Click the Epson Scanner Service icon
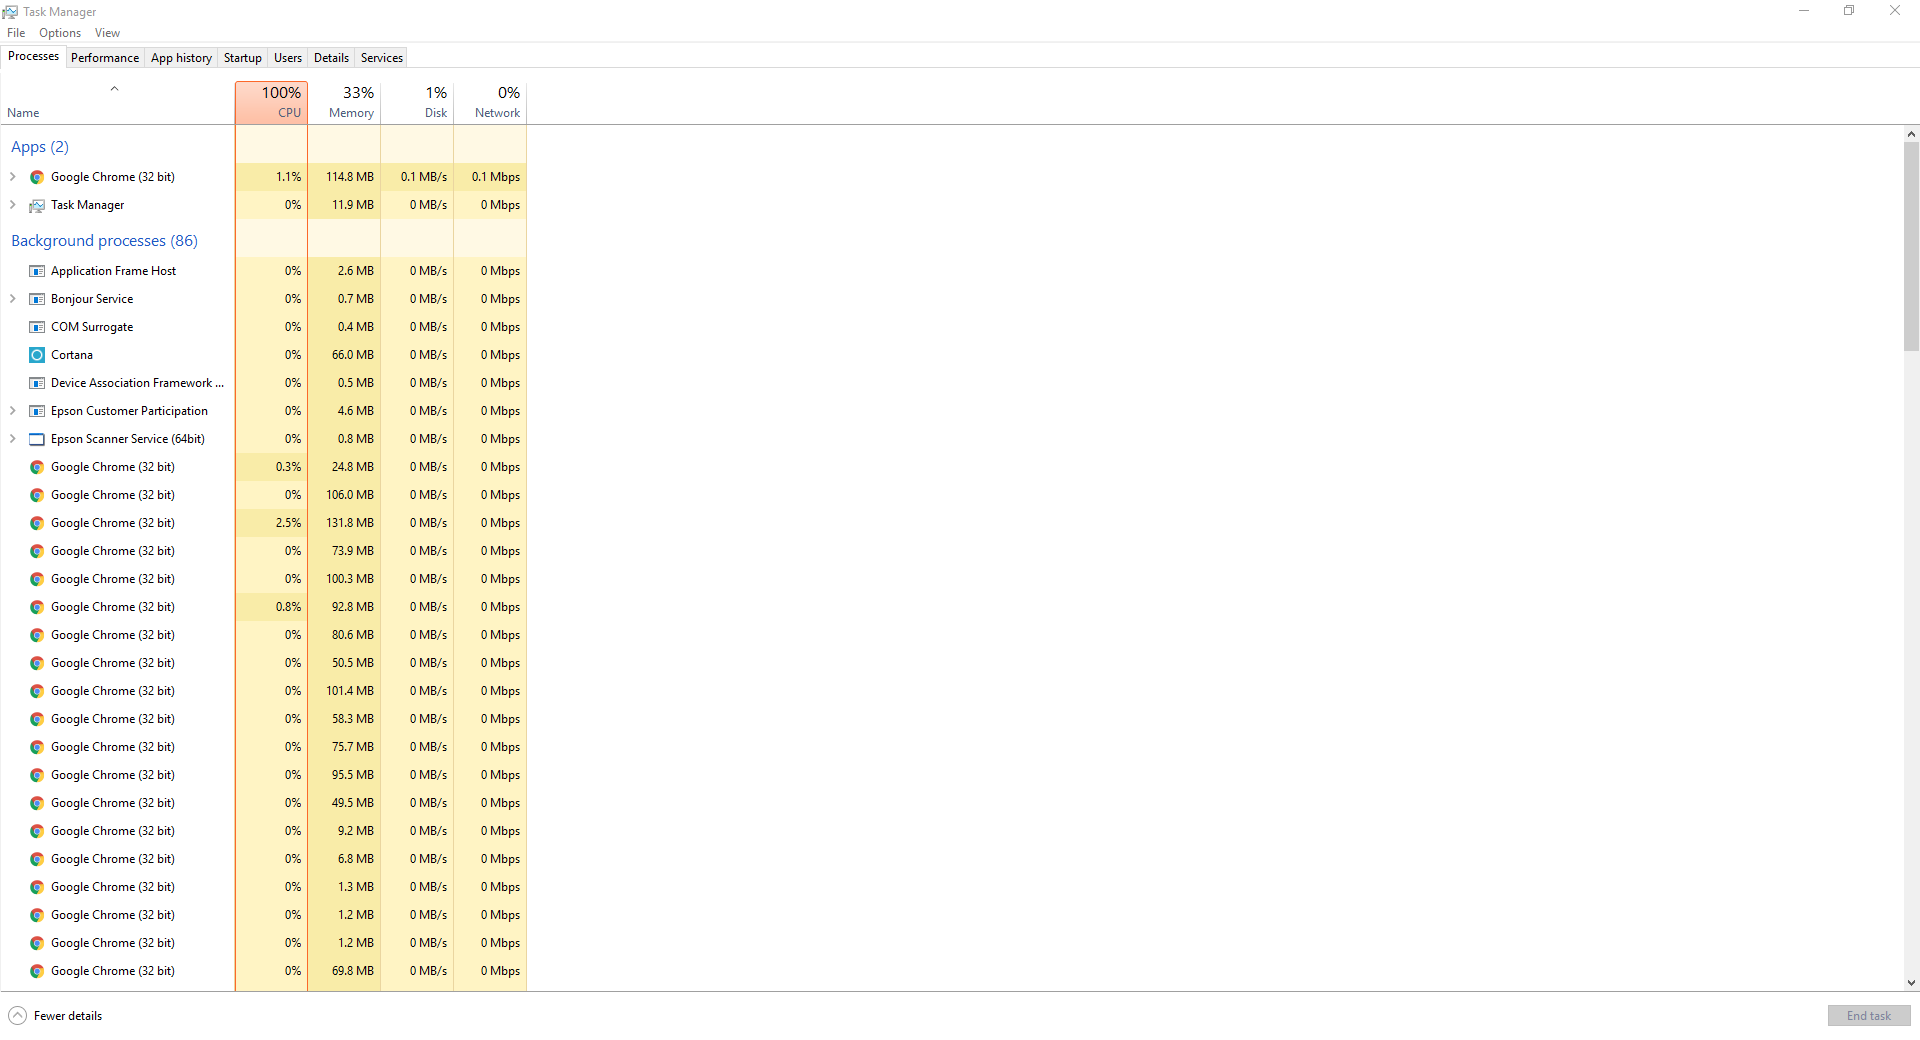Viewport: 1920px width, 1040px height. coord(37,439)
